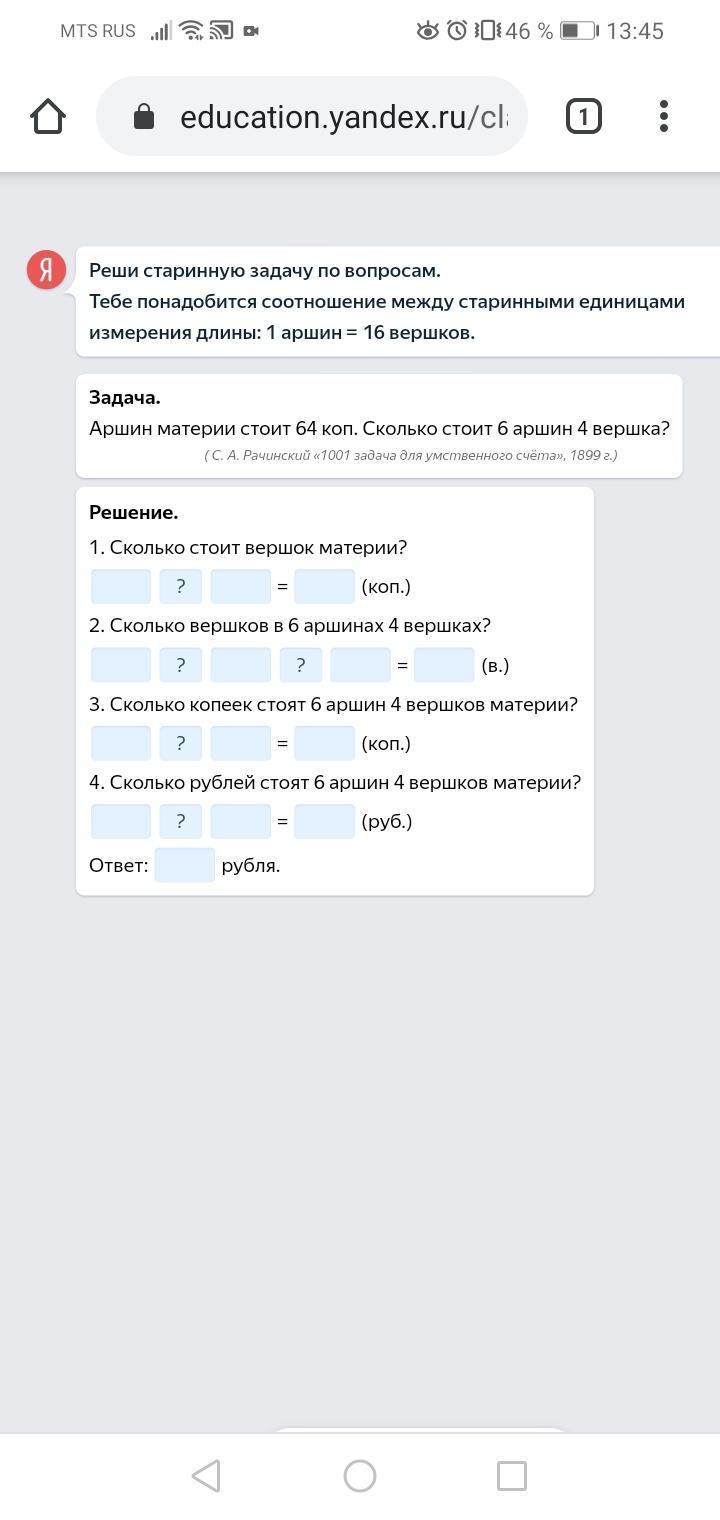
Task: Open the tab switcher showing 1 tab
Action: (584, 117)
